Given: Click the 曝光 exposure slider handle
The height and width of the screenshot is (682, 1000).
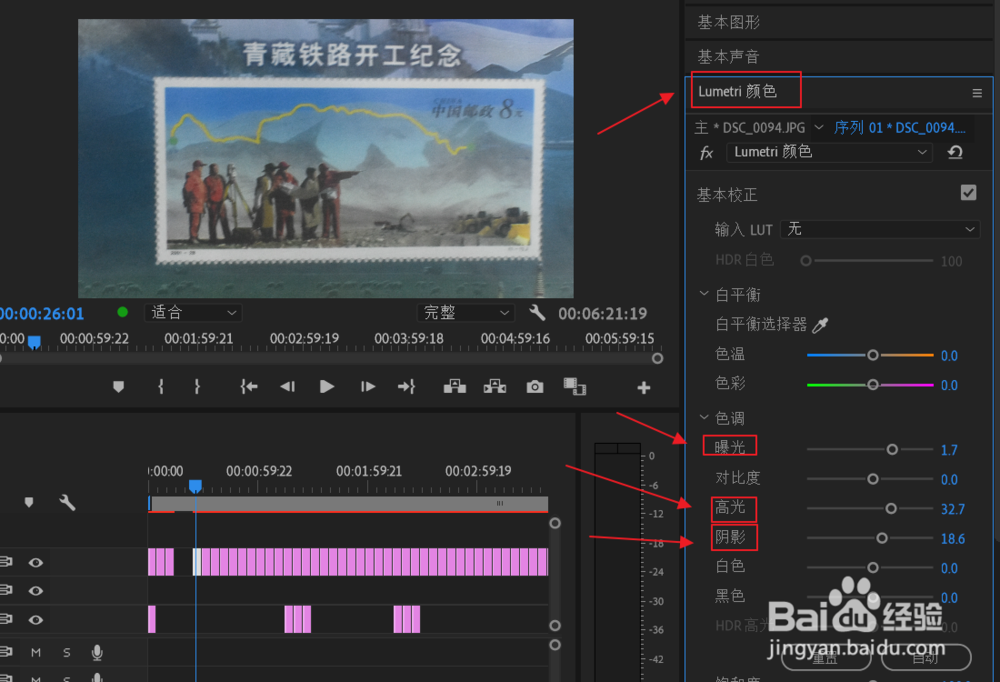Looking at the screenshot, I should 892,450.
